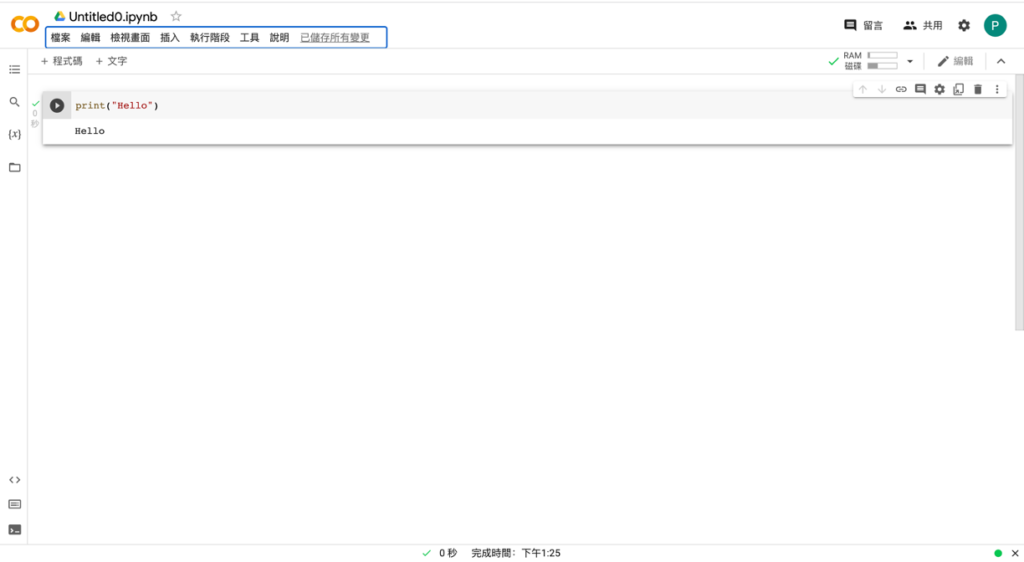Run the print("Hello") code cell
1024x562 pixels.
[57, 105]
